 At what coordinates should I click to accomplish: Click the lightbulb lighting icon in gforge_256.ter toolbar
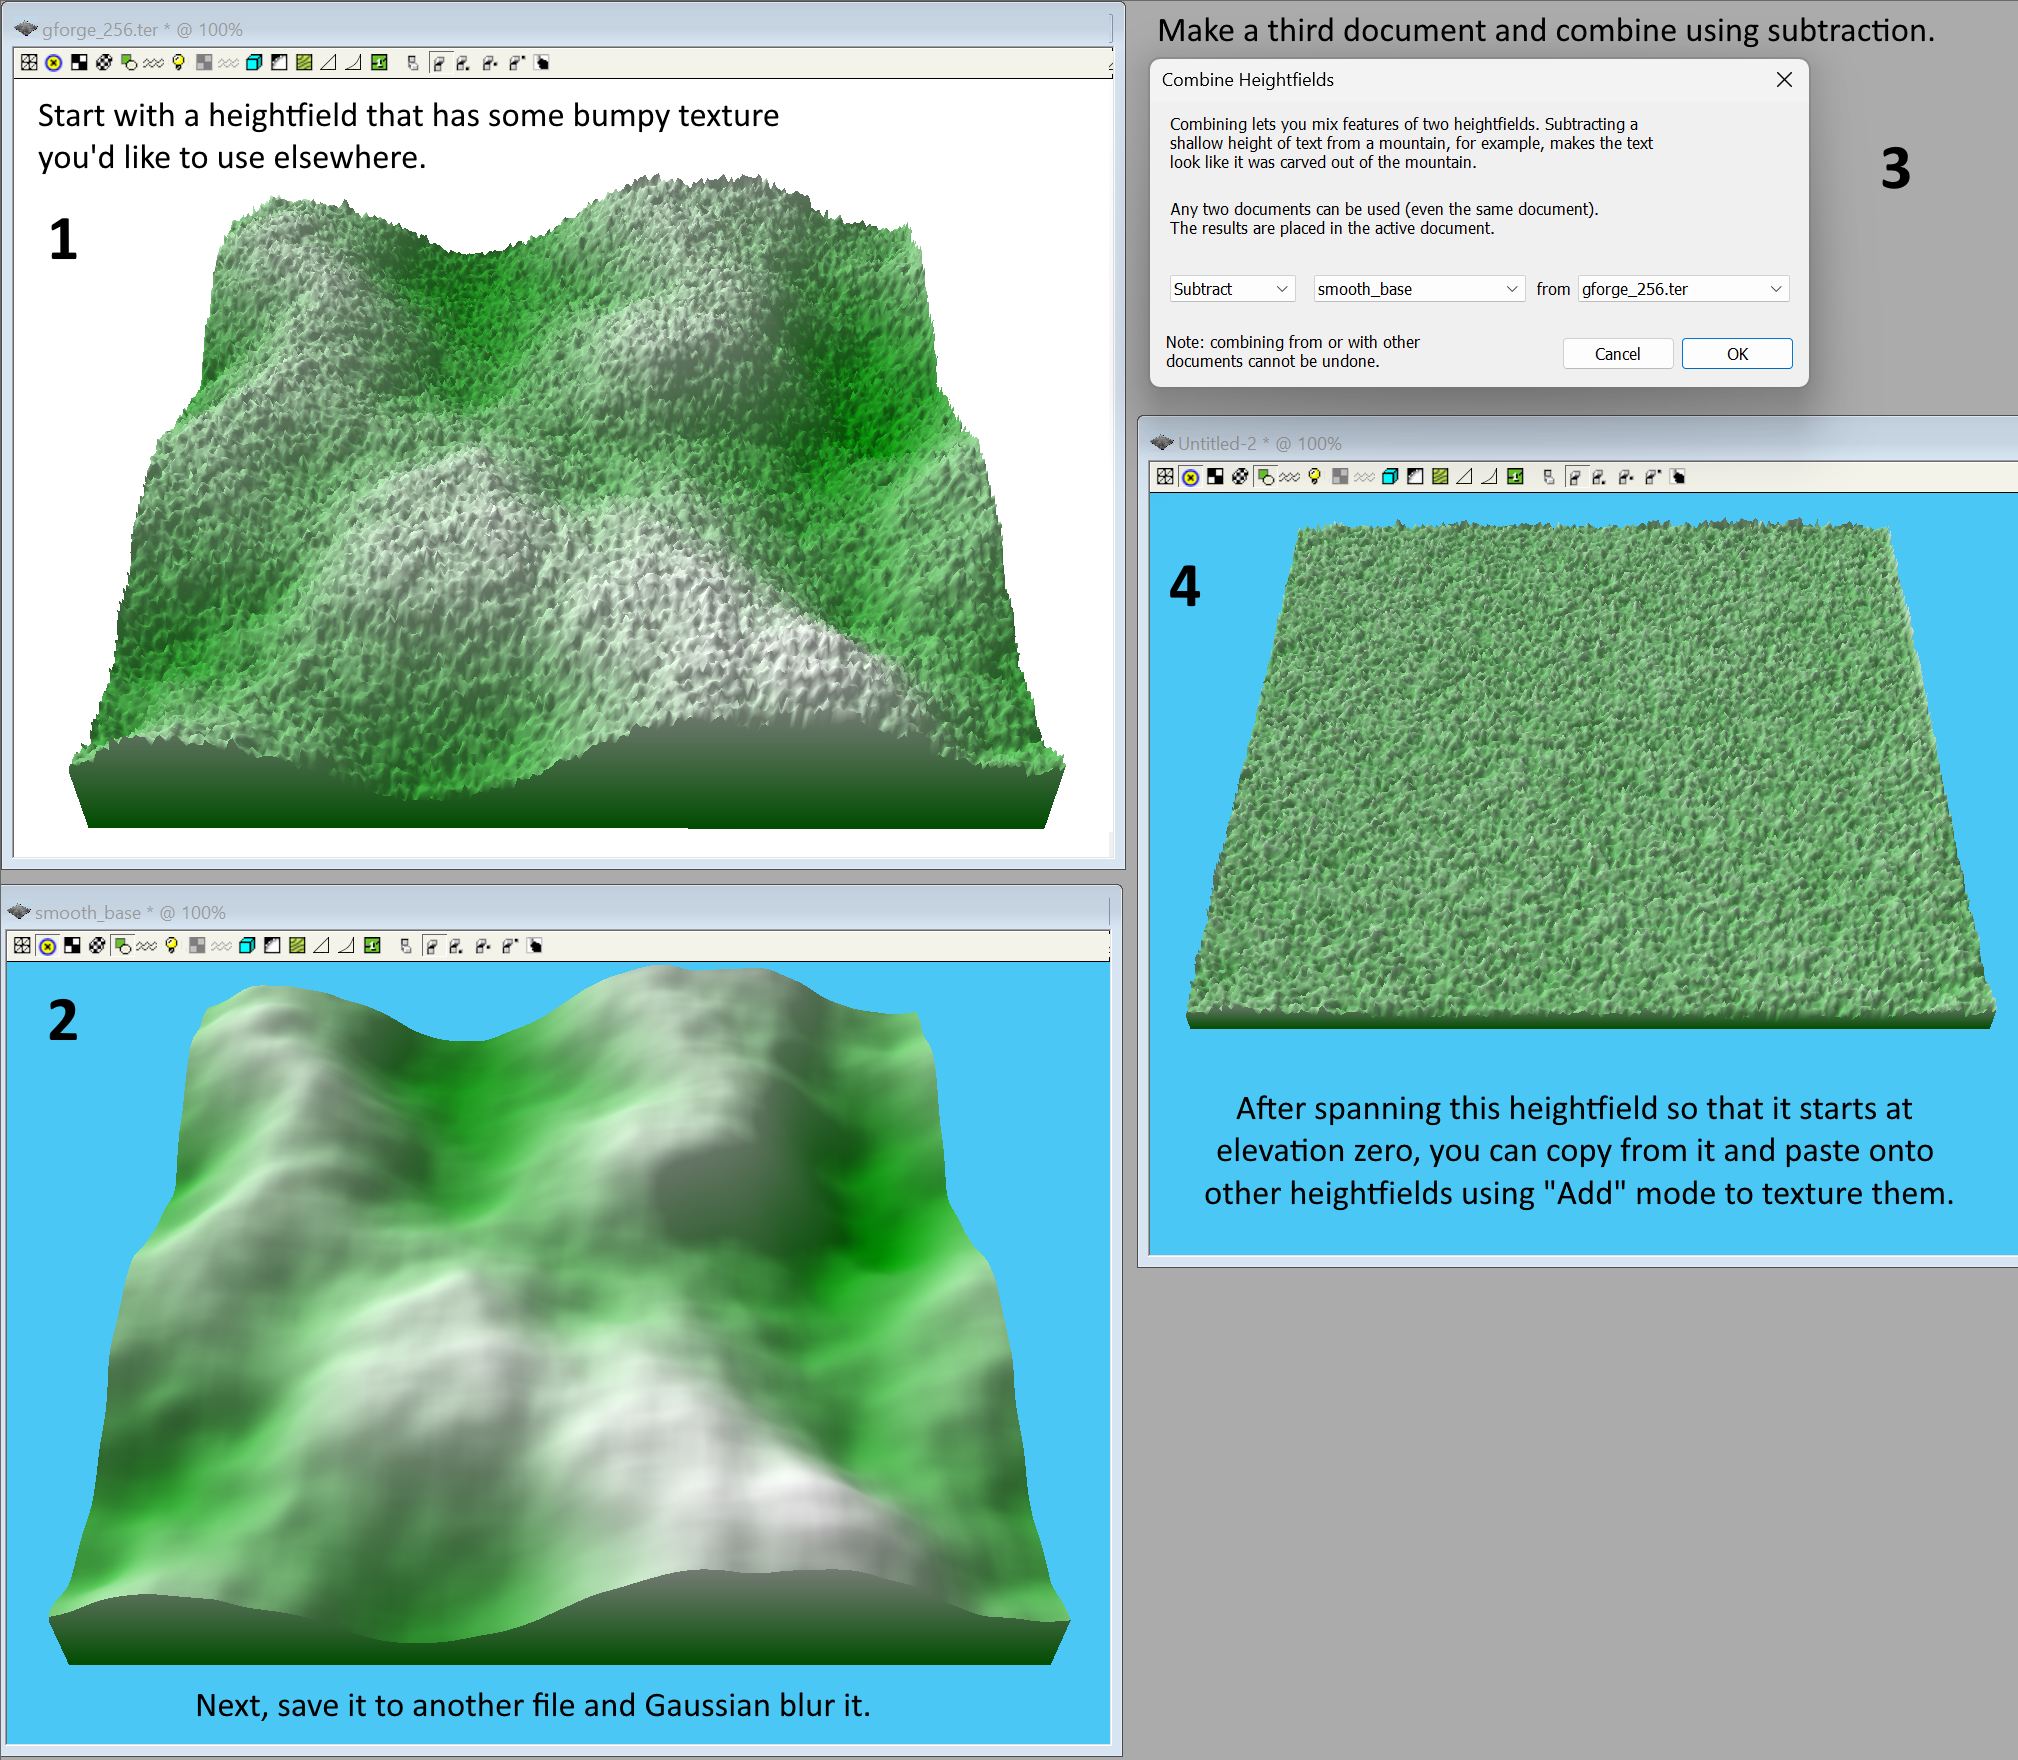[178, 63]
